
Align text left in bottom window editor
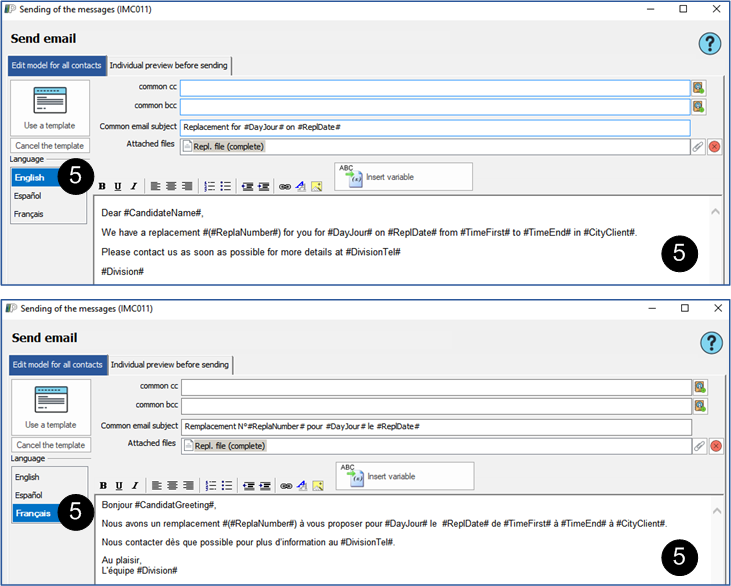[157, 486]
